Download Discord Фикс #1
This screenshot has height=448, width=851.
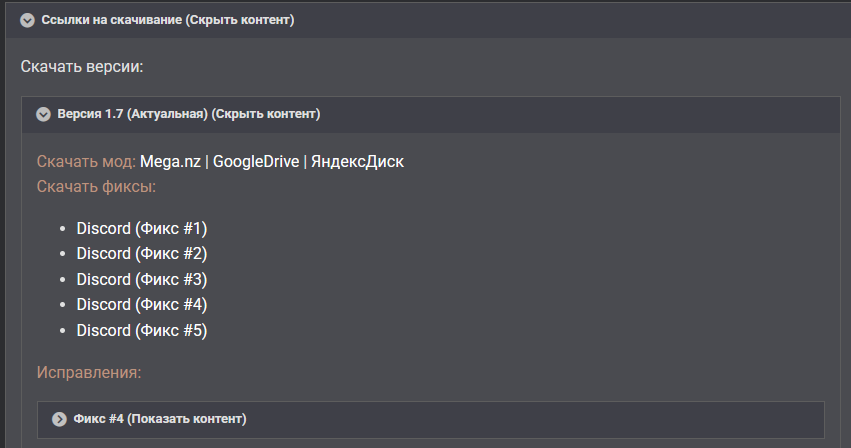142,228
